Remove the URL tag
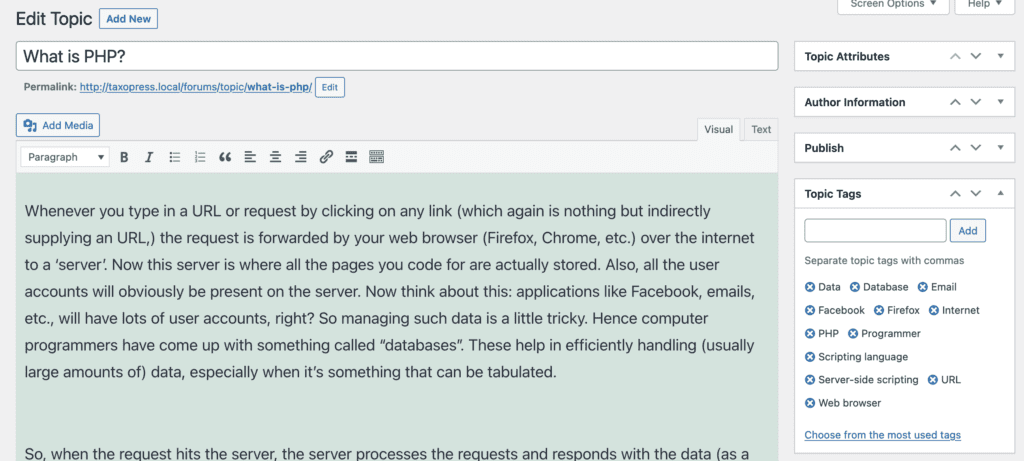Viewport: 1024px width, 461px height. (x=933, y=380)
